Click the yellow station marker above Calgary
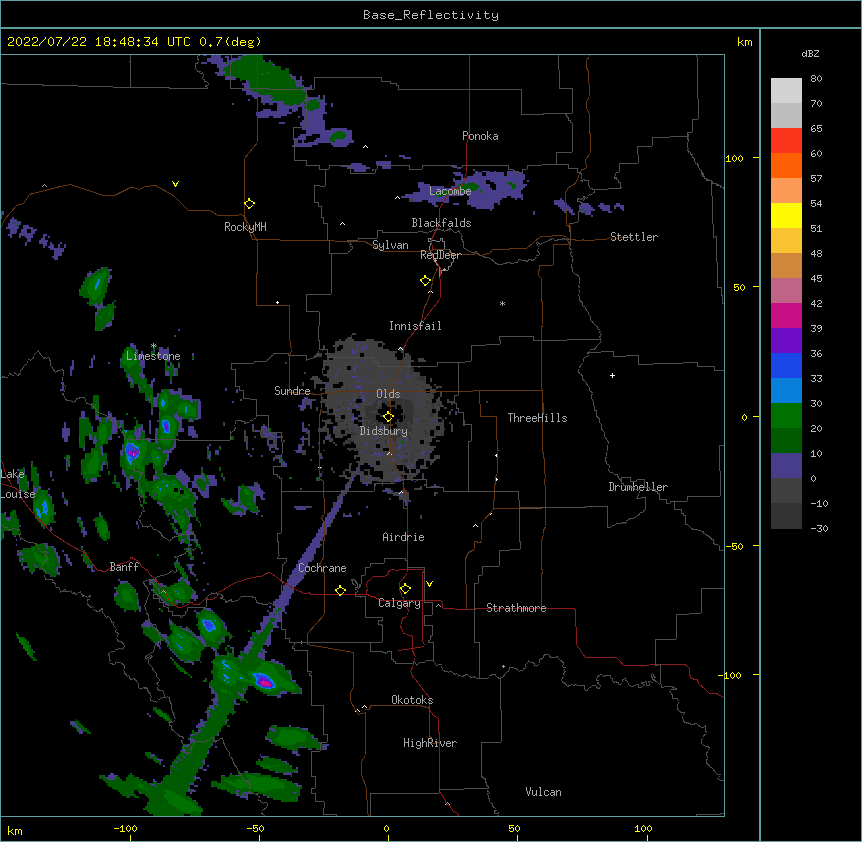 [405, 589]
